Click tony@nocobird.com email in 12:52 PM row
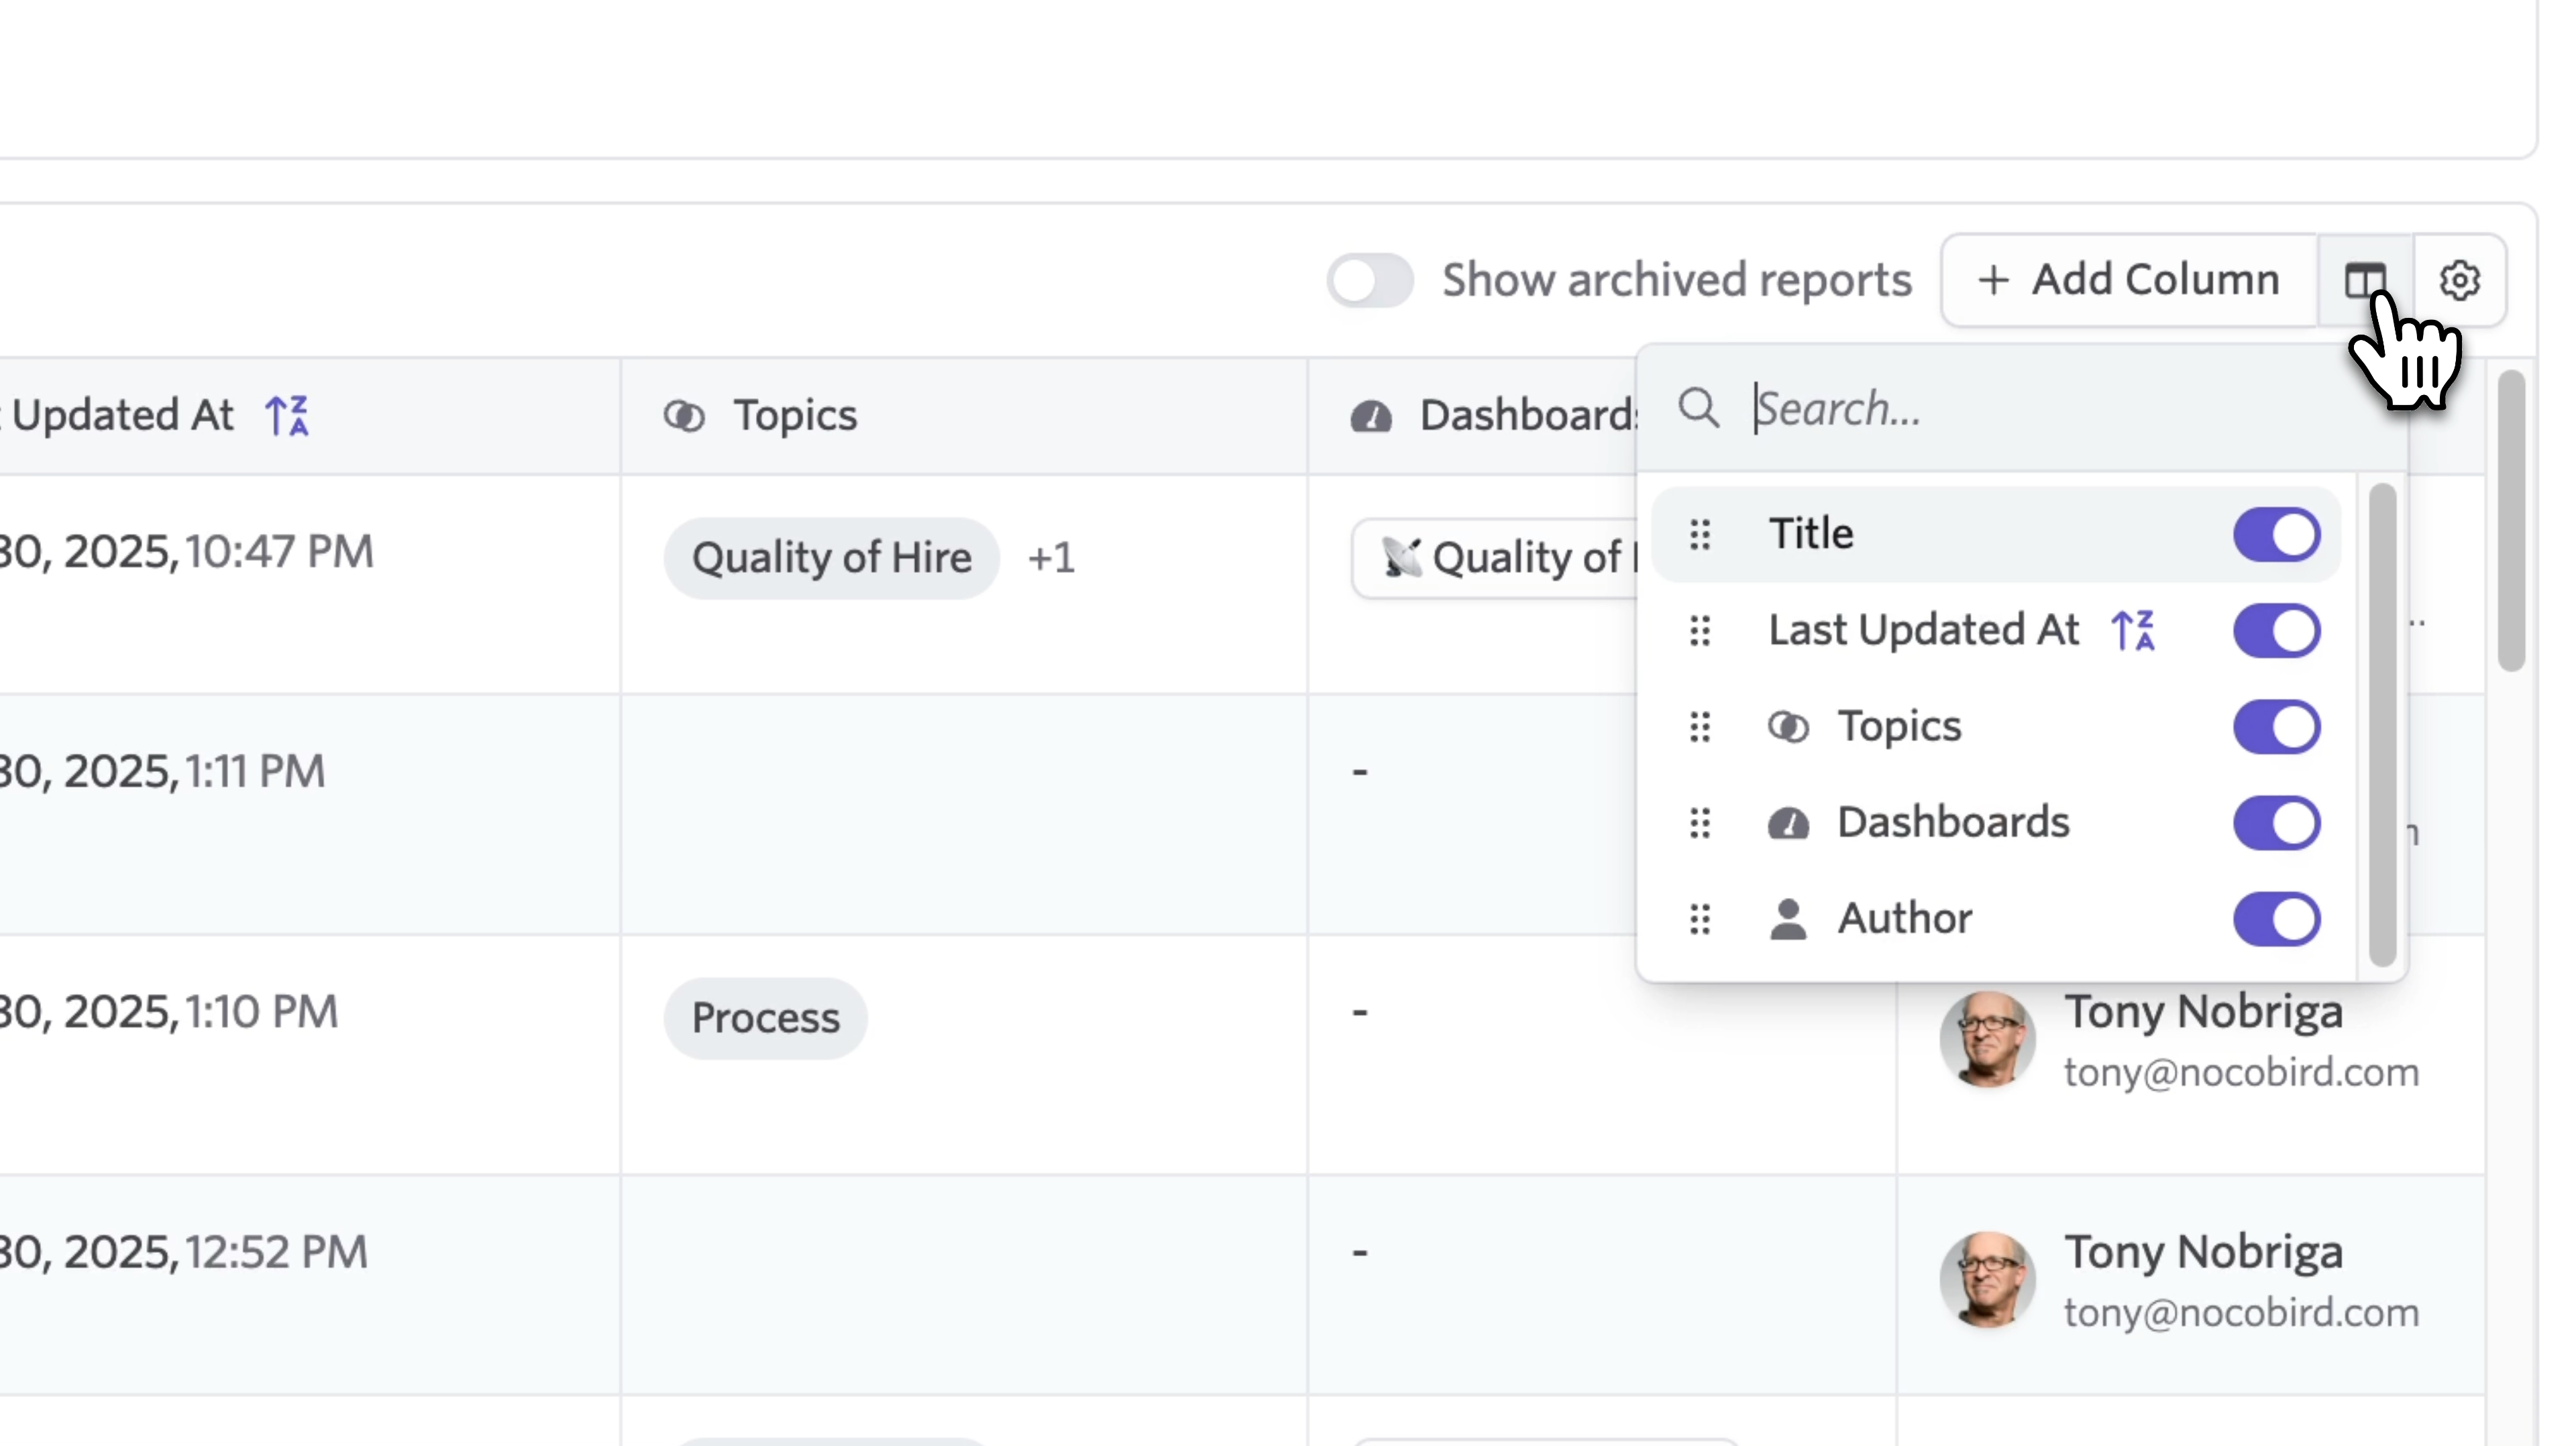The width and height of the screenshot is (2576, 1446). pyautogui.click(x=2241, y=1313)
